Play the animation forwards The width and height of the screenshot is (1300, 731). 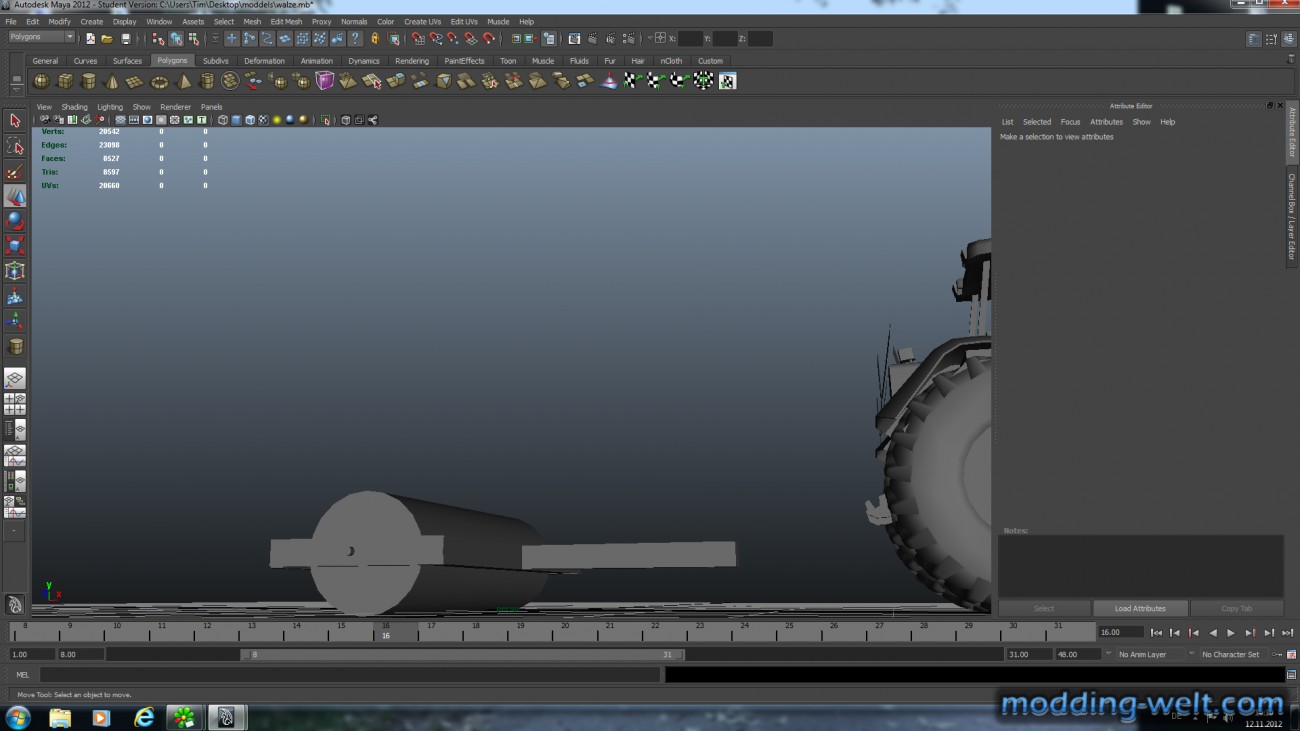1231,633
